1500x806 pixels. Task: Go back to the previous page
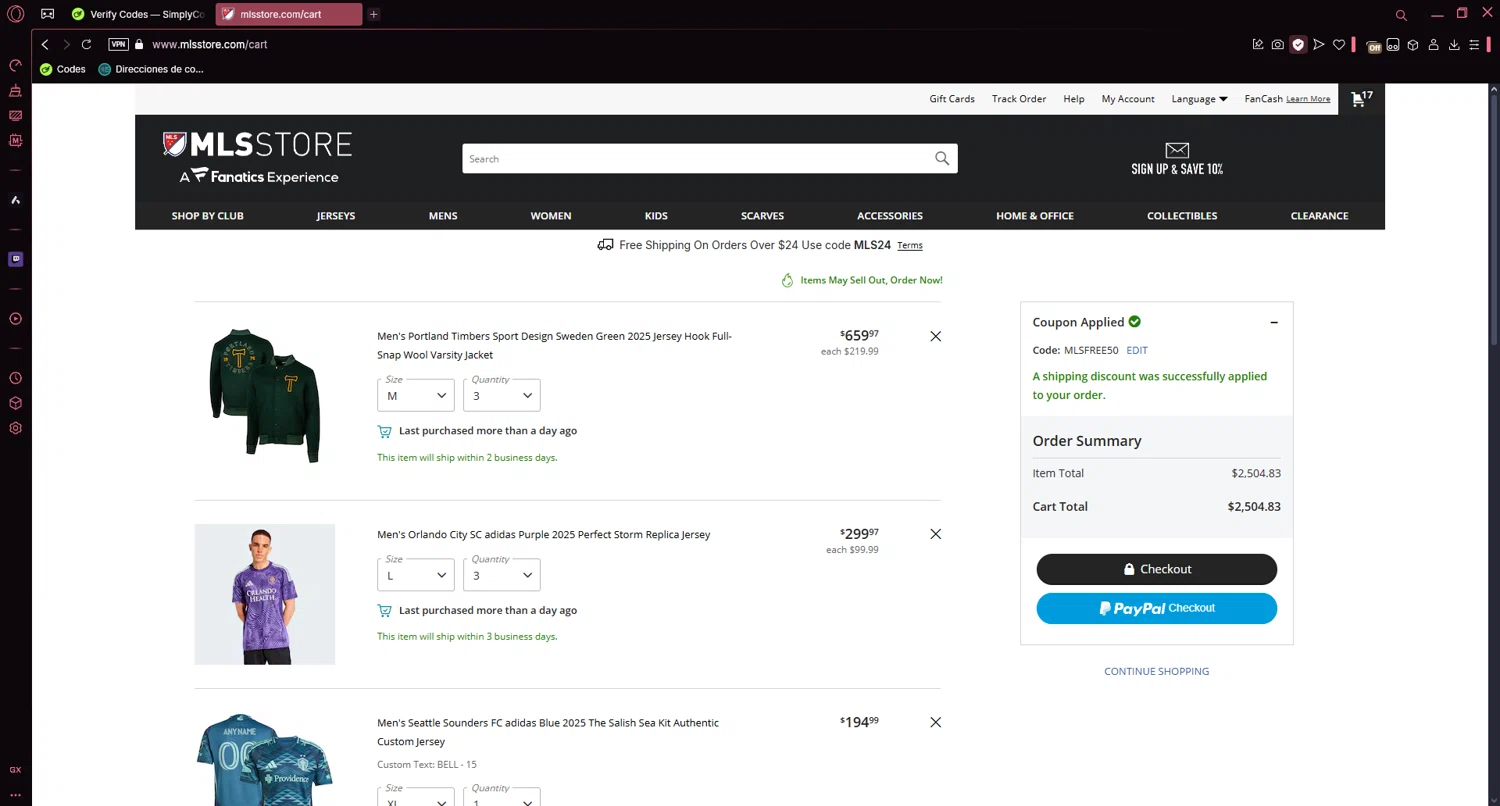[45, 44]
